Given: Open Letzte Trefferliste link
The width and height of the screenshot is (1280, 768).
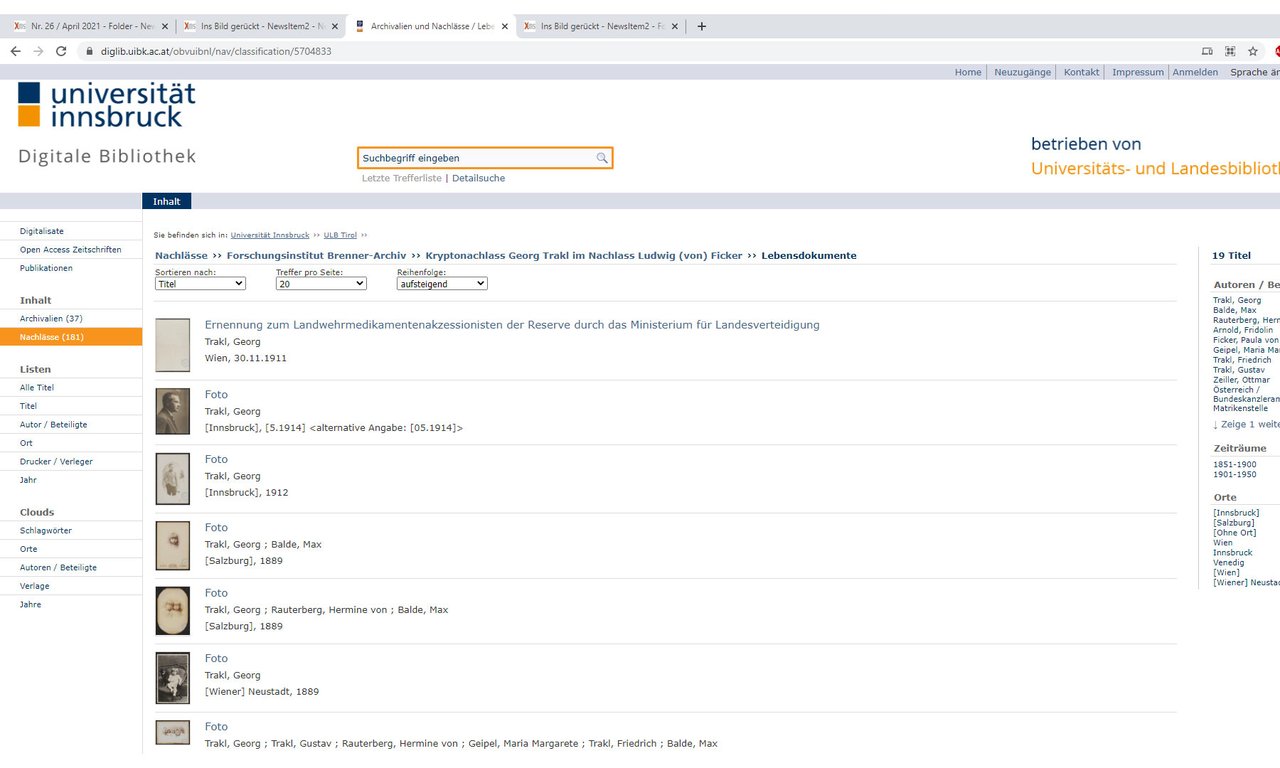Looking at the screenshot, I should click(x=401, y=178).
